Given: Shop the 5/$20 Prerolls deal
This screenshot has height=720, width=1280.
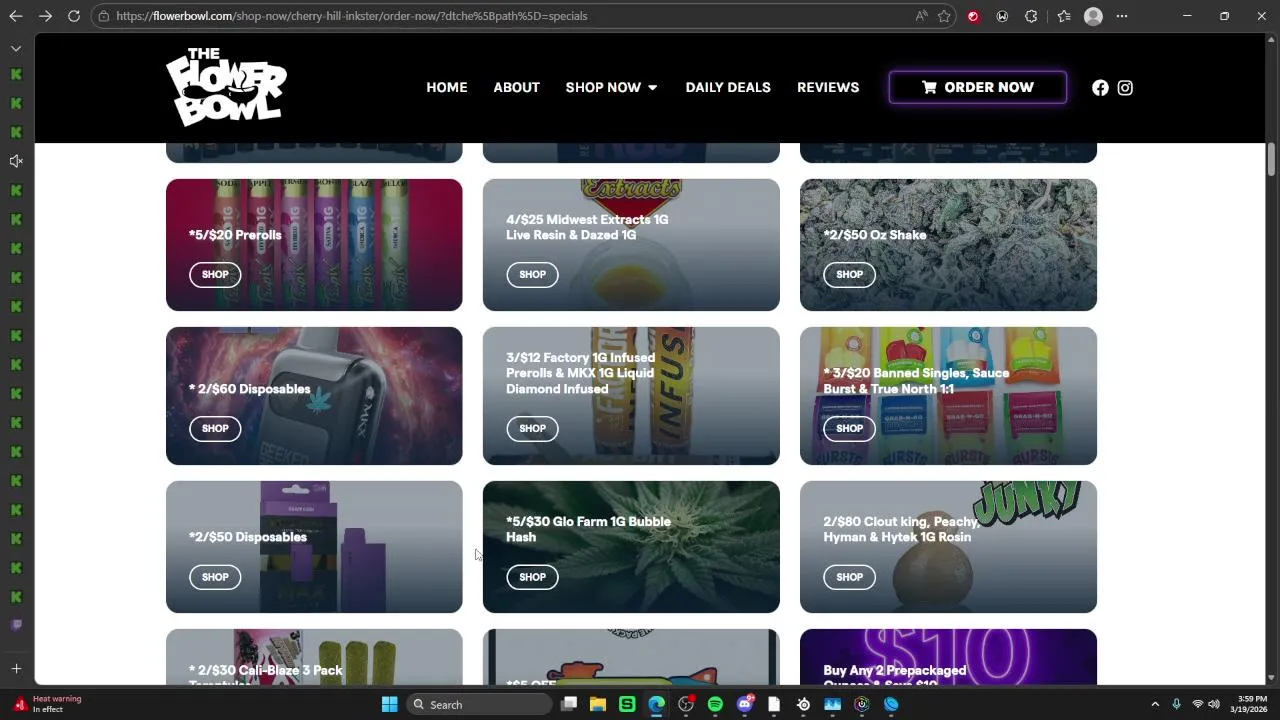Looking at the screenshot, I should [215, 274].
